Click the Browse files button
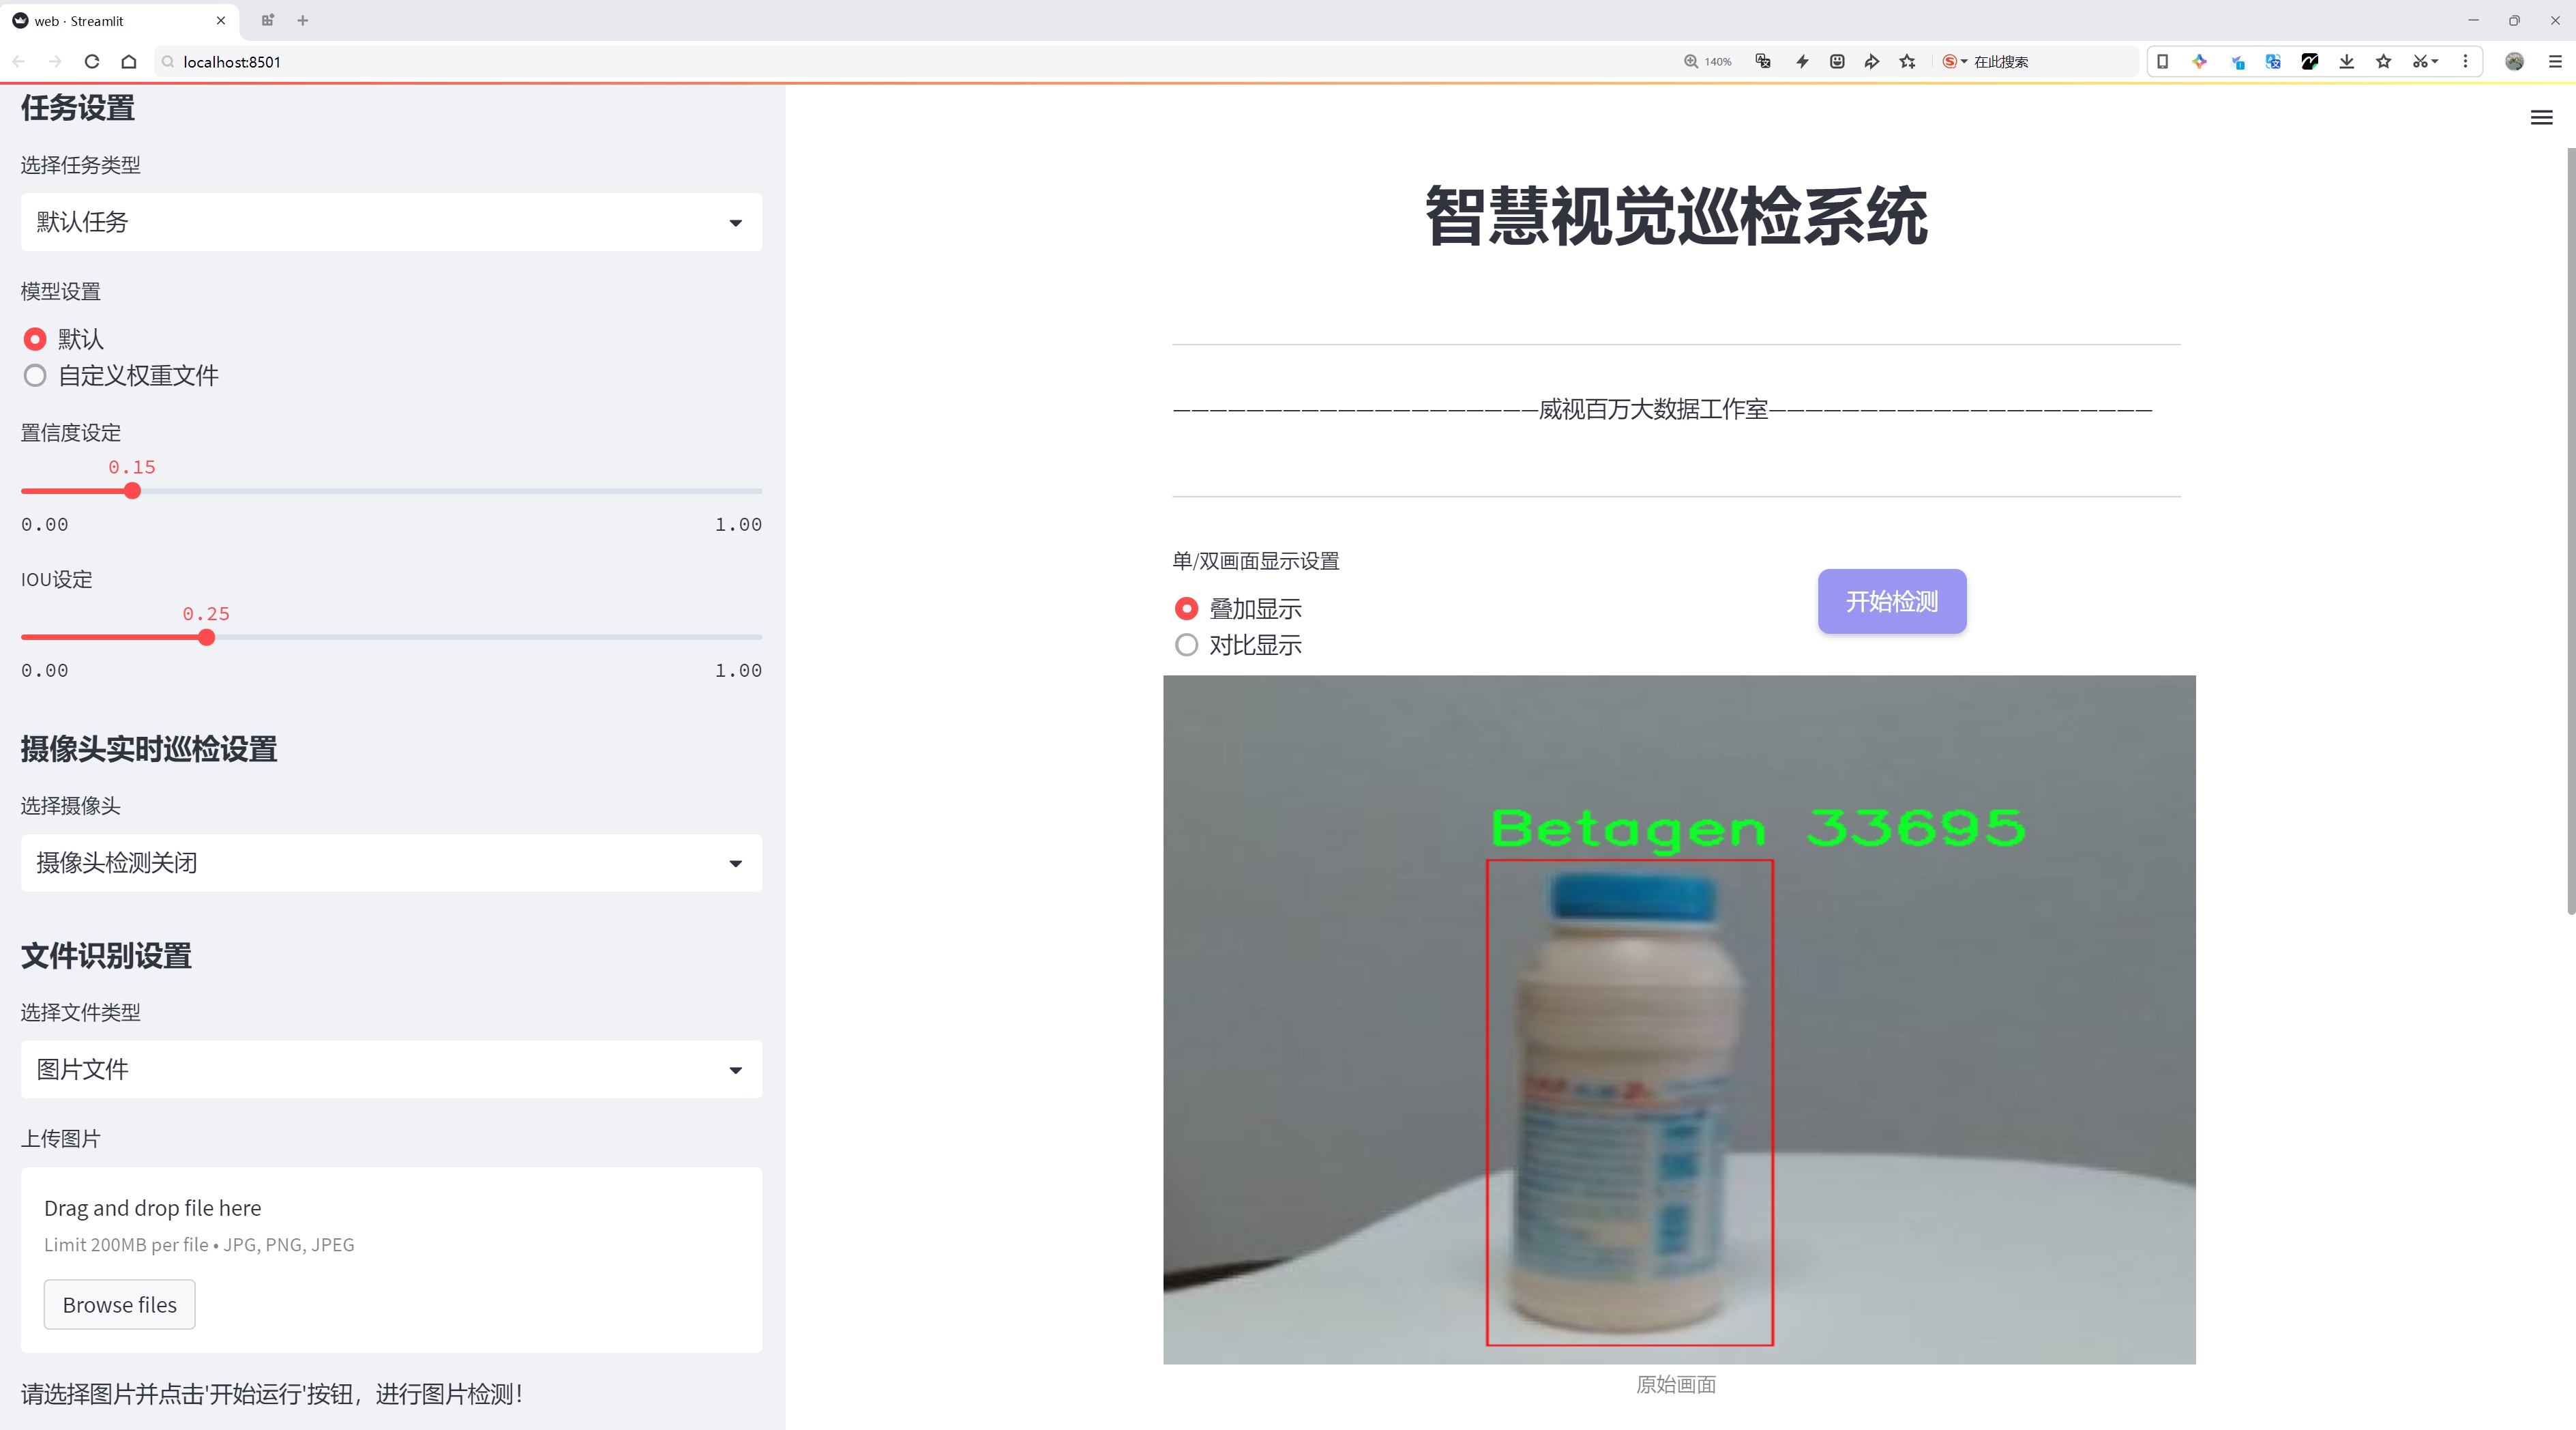The width and height of the screenshot is (2576, 1430). (119, 1305)
